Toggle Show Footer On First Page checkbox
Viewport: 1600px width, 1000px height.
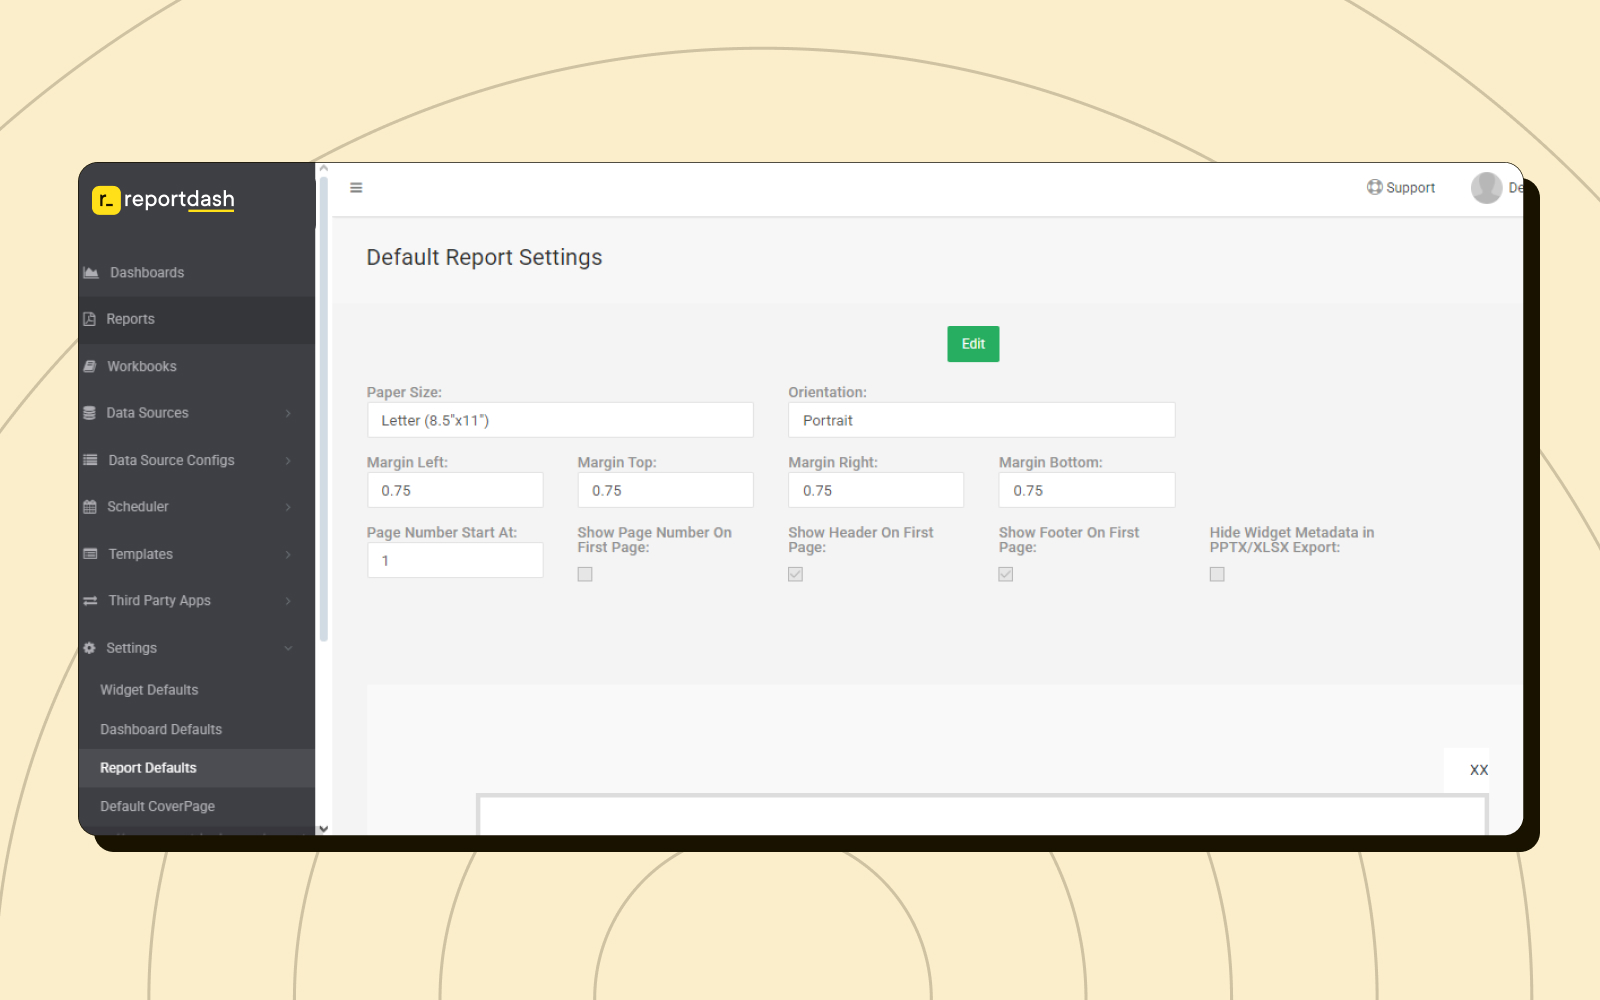tap(1006, 574)
